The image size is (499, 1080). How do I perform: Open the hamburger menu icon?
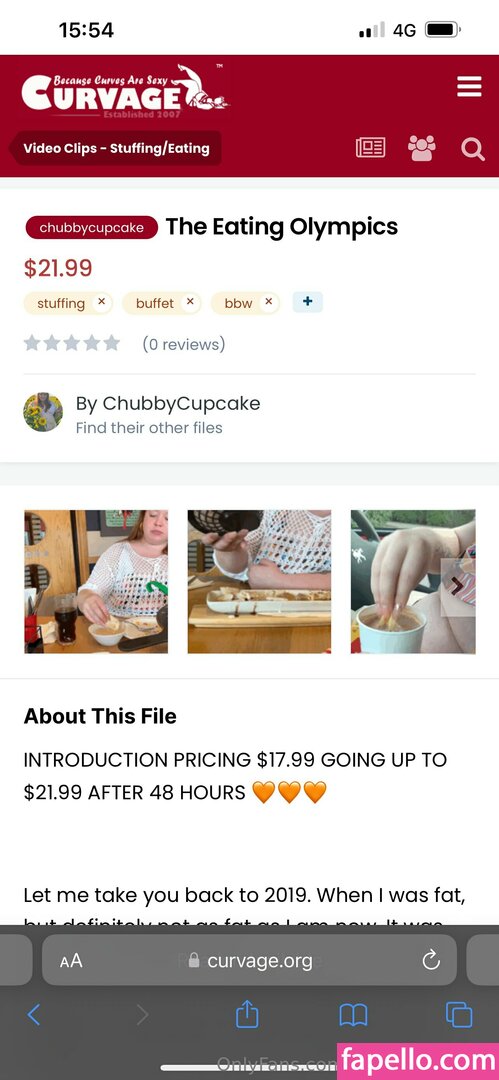(469, 87)
